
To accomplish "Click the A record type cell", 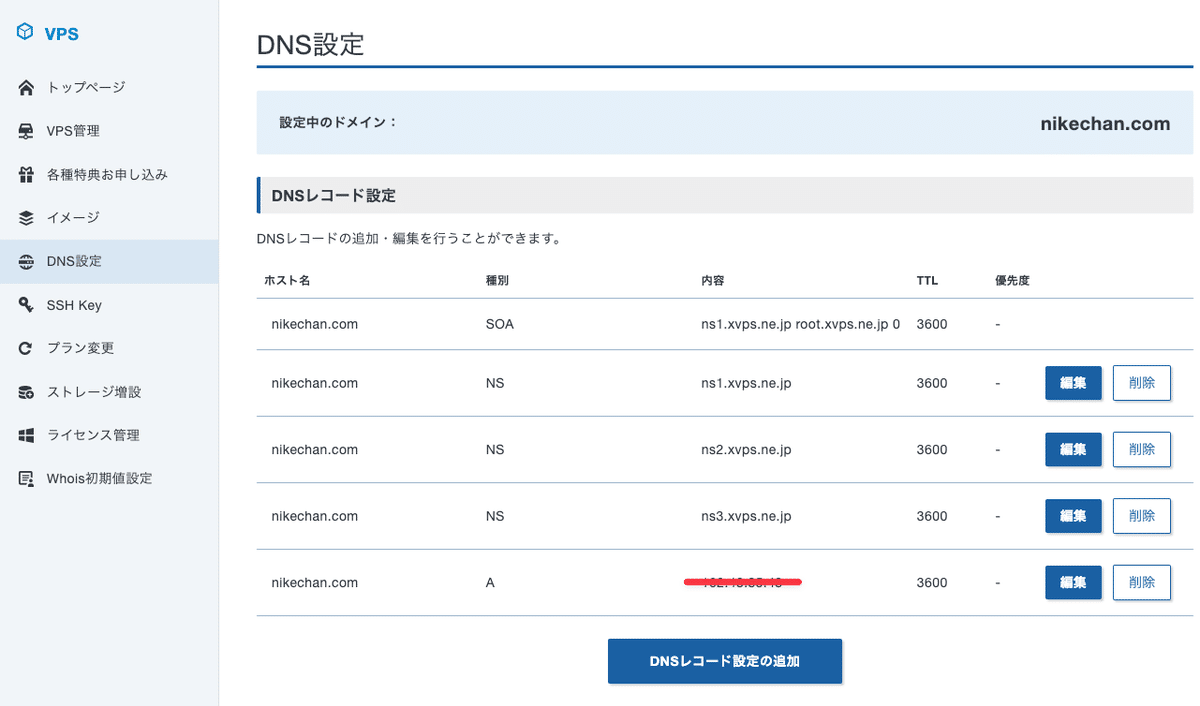I will tap(490, 583).
